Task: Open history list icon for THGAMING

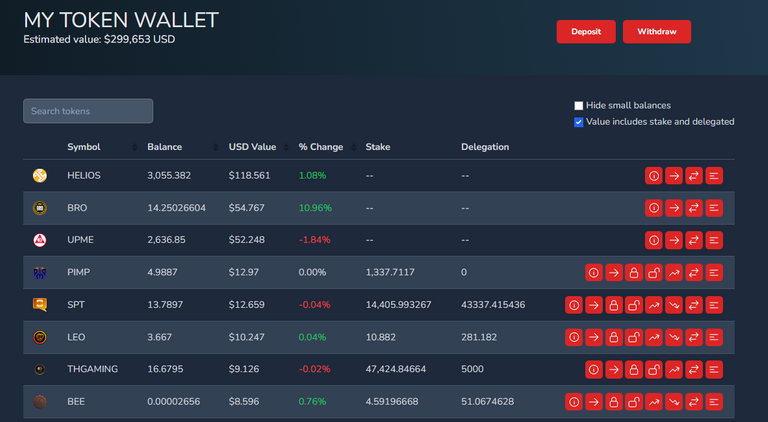Action: pos(714,370)
